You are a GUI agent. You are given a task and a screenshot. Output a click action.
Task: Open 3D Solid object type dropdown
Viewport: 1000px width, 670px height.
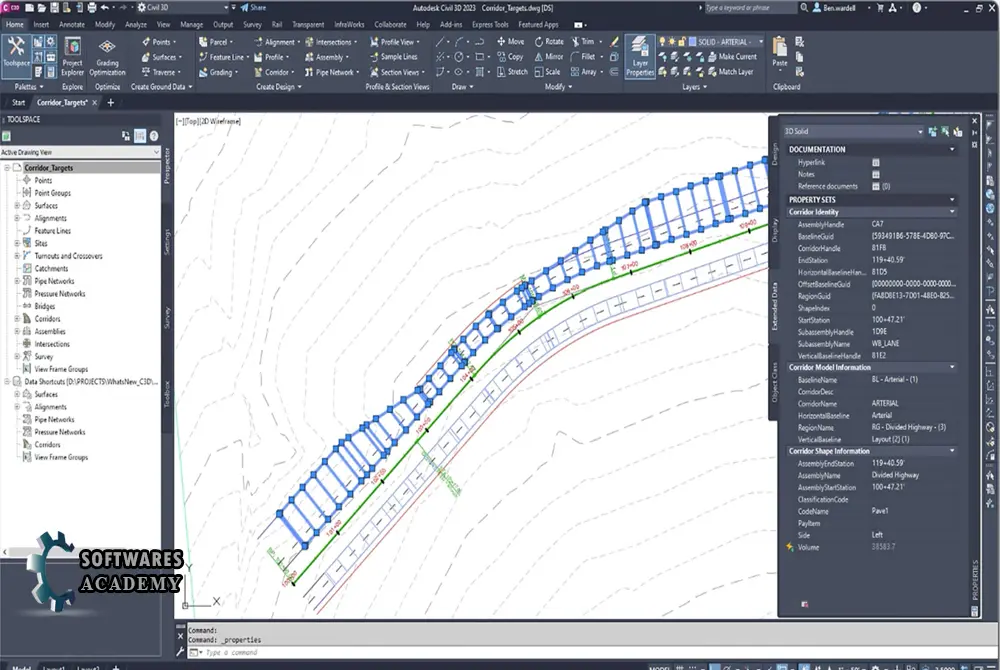pos(853,131)
